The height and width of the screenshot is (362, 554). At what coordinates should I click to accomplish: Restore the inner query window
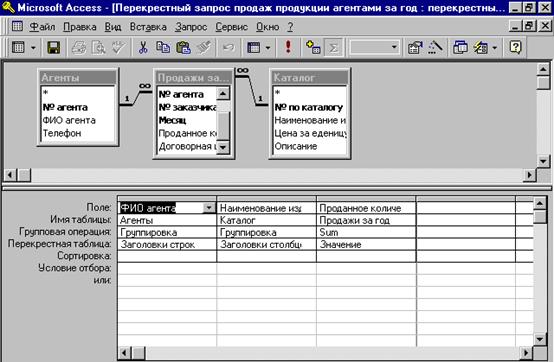pos(529,26)
